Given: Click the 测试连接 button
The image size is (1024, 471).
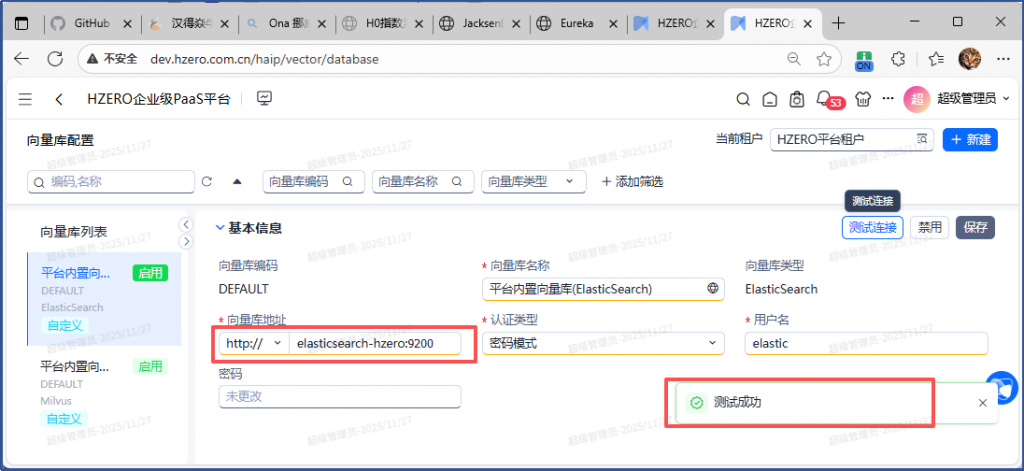Looking at the screenshot, I should 872,228.
